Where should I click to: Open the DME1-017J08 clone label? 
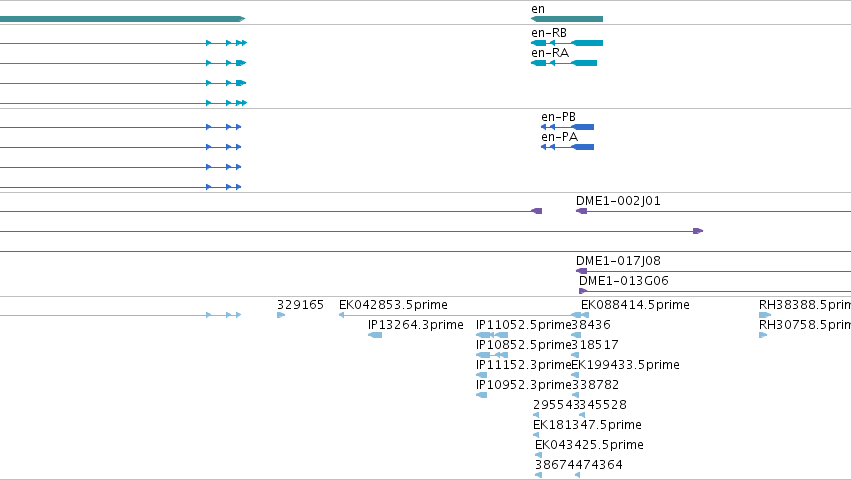(x=618, y=261)
